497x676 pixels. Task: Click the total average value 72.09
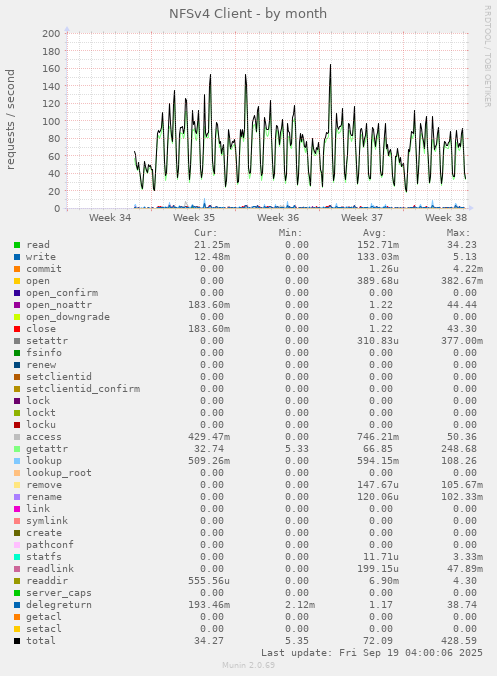point(378,641)
